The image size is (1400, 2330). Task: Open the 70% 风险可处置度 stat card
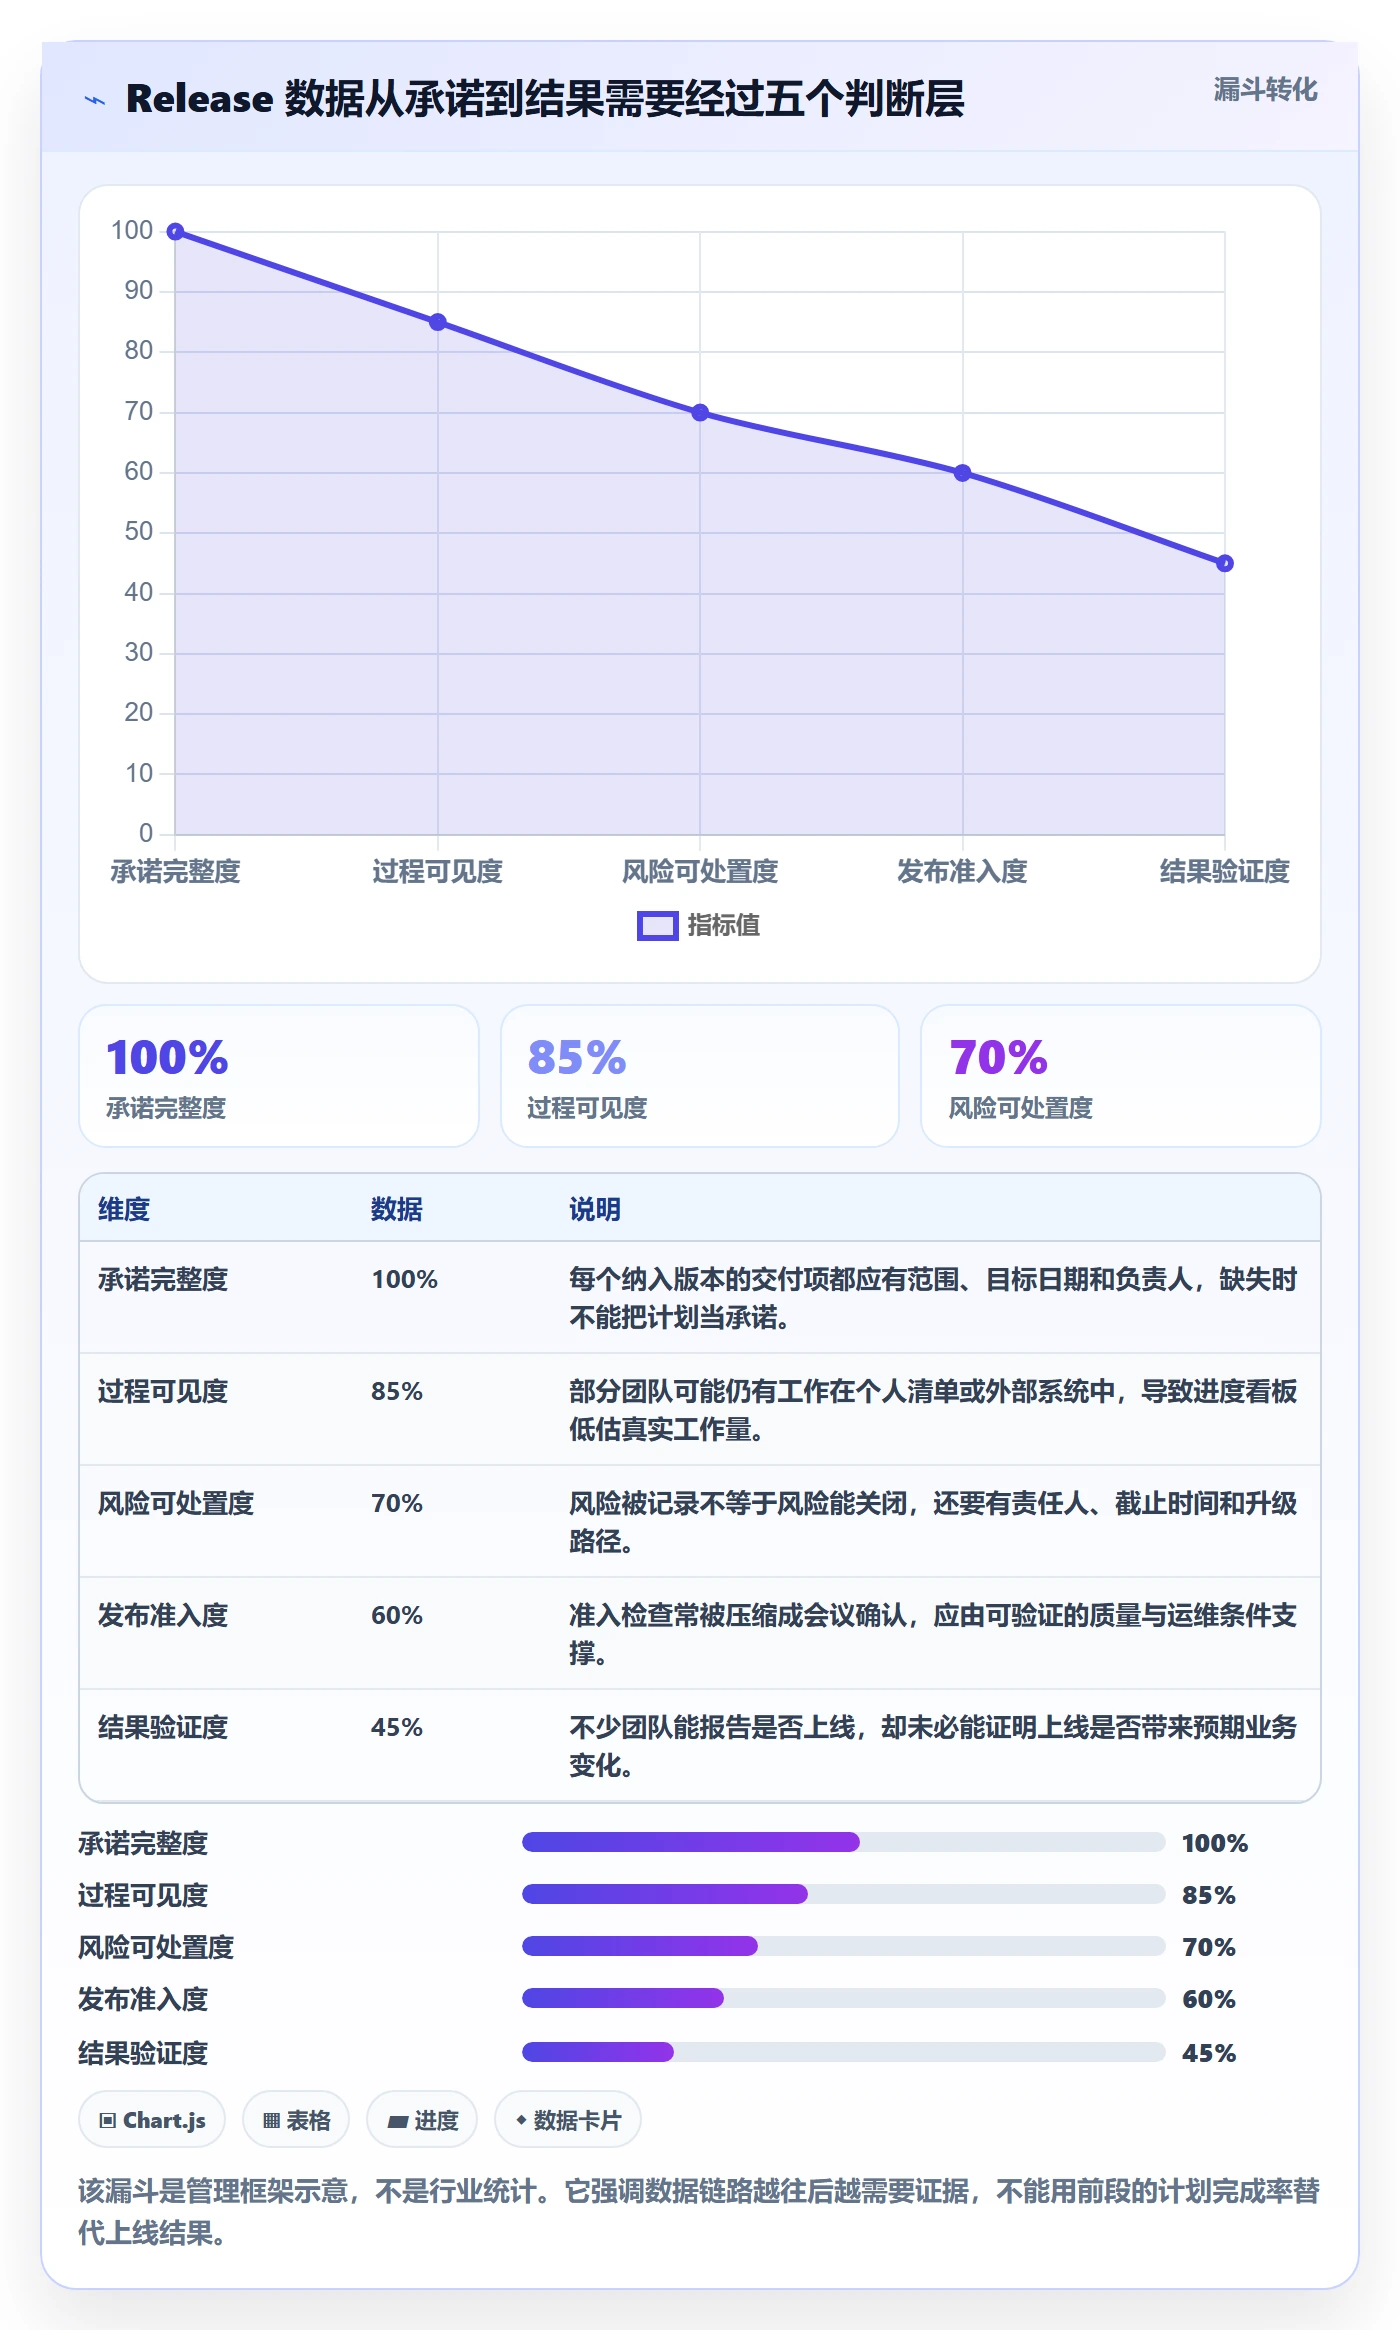[1121, 1076]
